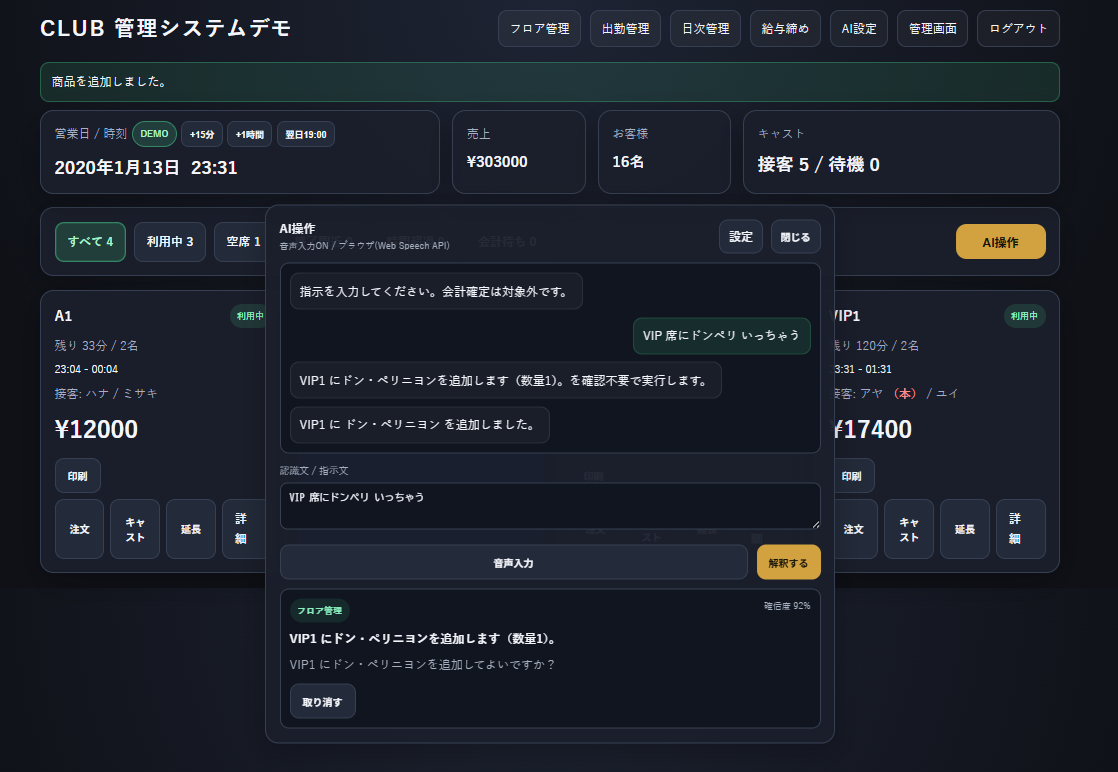Open AI設定 page
This screenshot has width=1118, height=772.
[x=858, y=29]
